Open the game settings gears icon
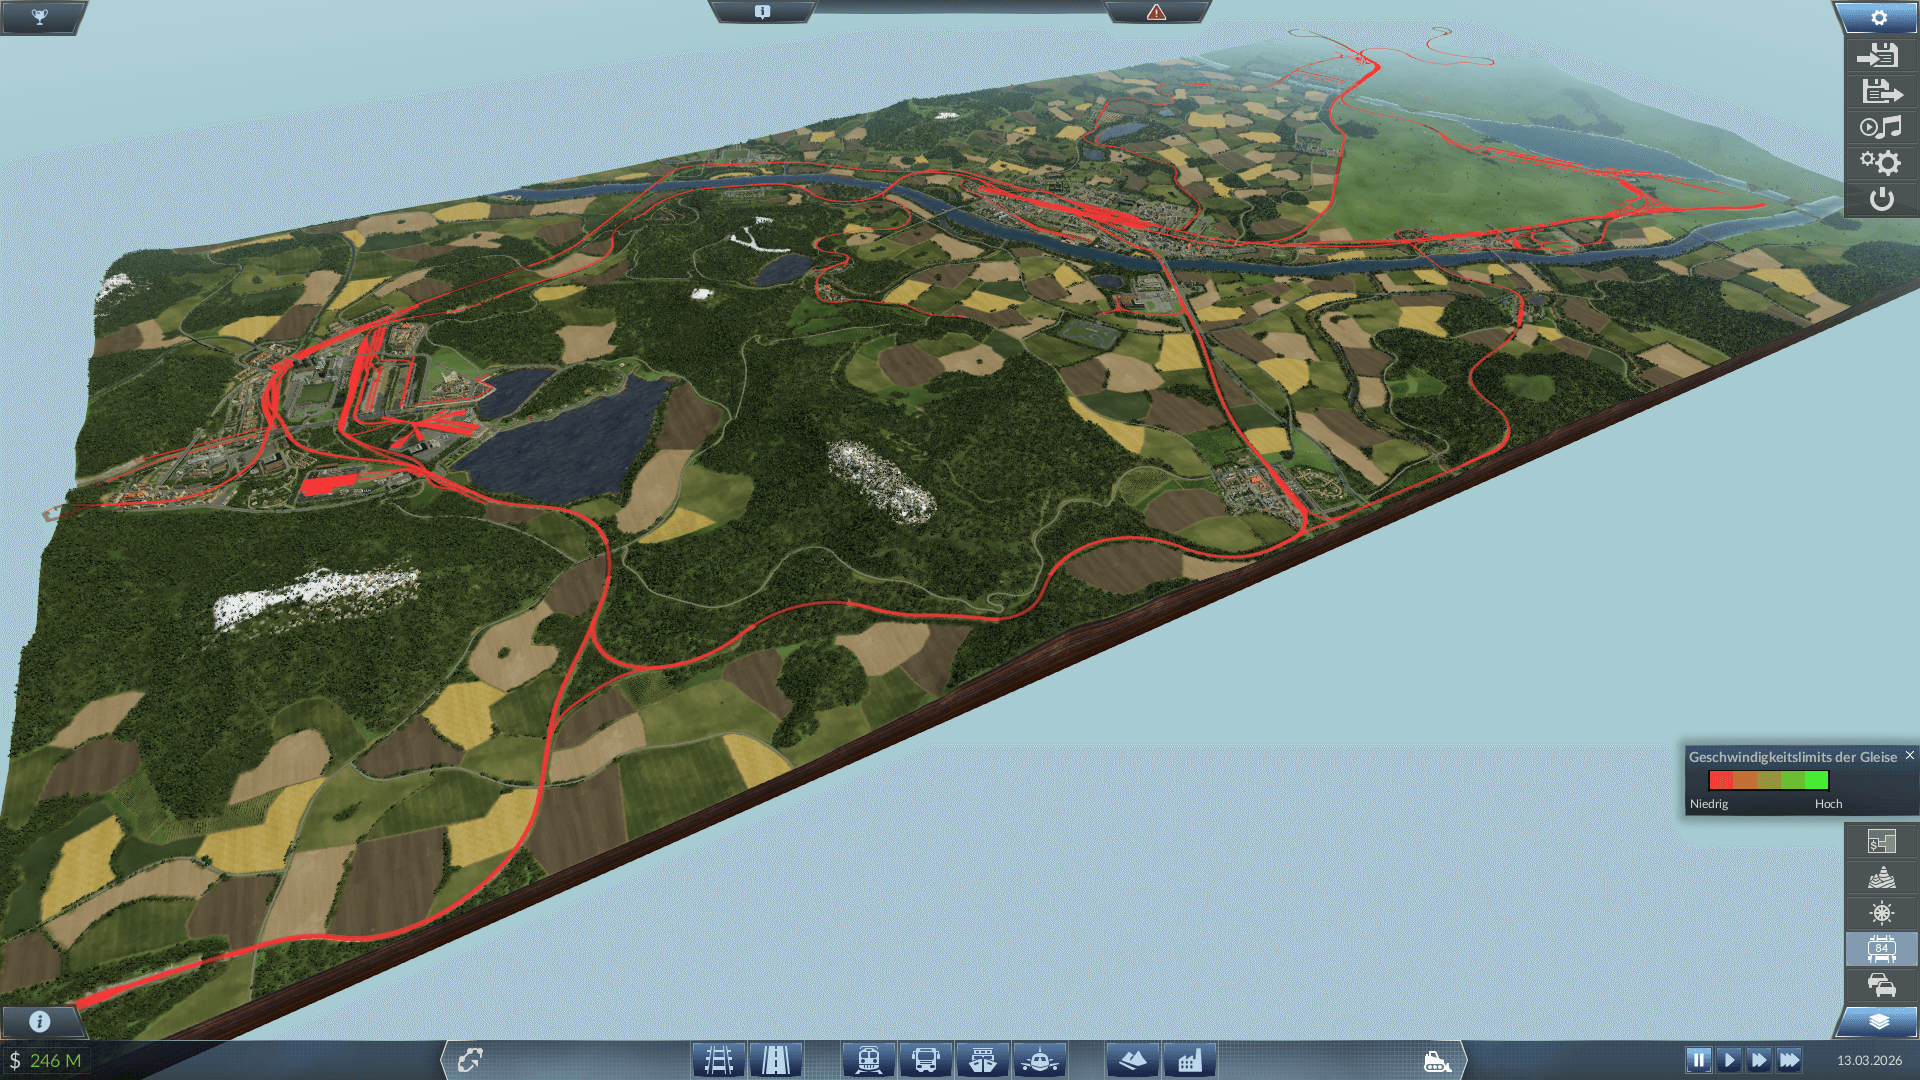Image resolution: width=1920 pixels, height=1080 pixels. click(1880, 163)
